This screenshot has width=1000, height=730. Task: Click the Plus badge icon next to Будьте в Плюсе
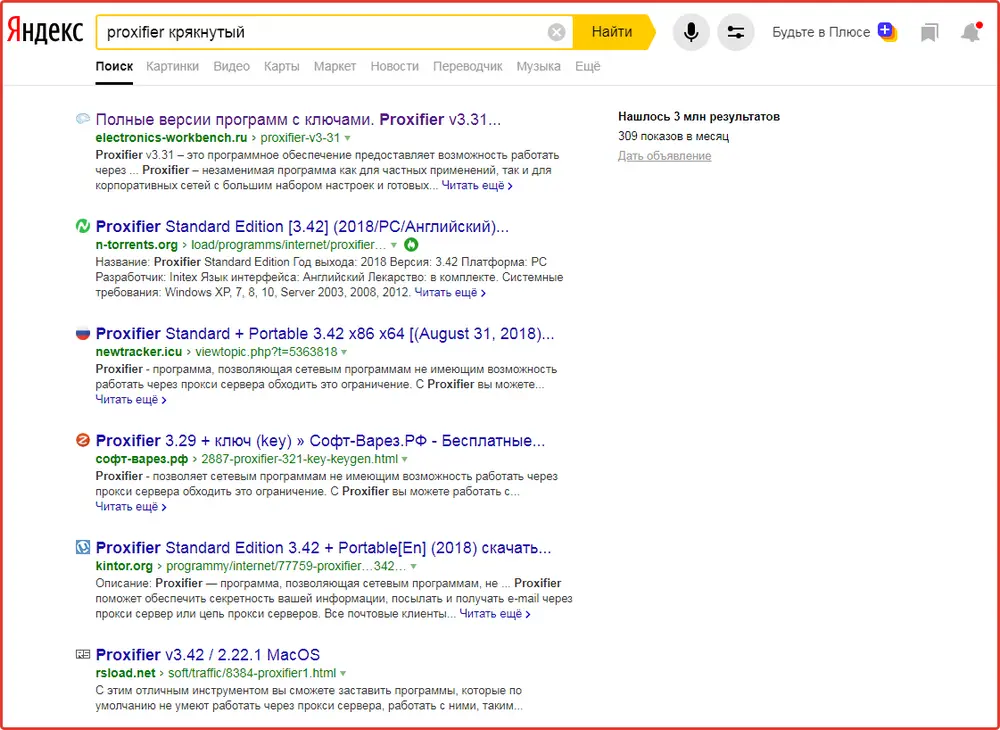click(886, 32)
